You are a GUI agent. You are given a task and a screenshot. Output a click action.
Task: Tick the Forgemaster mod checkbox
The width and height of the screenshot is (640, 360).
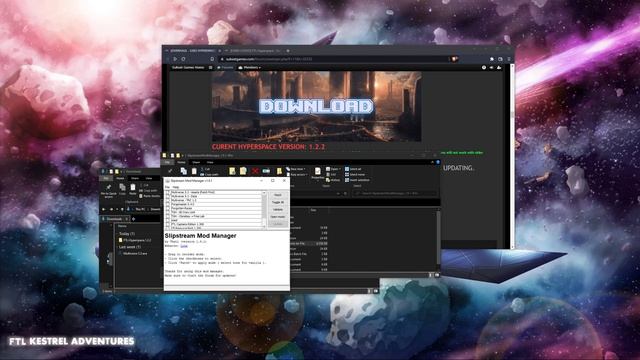[168, 204]
